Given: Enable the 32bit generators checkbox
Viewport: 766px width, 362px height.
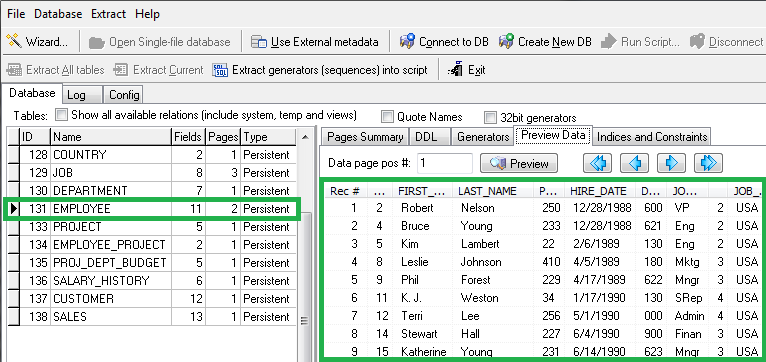Looking at the screenshot, I should pyautogui.click(x=490, y=117).
